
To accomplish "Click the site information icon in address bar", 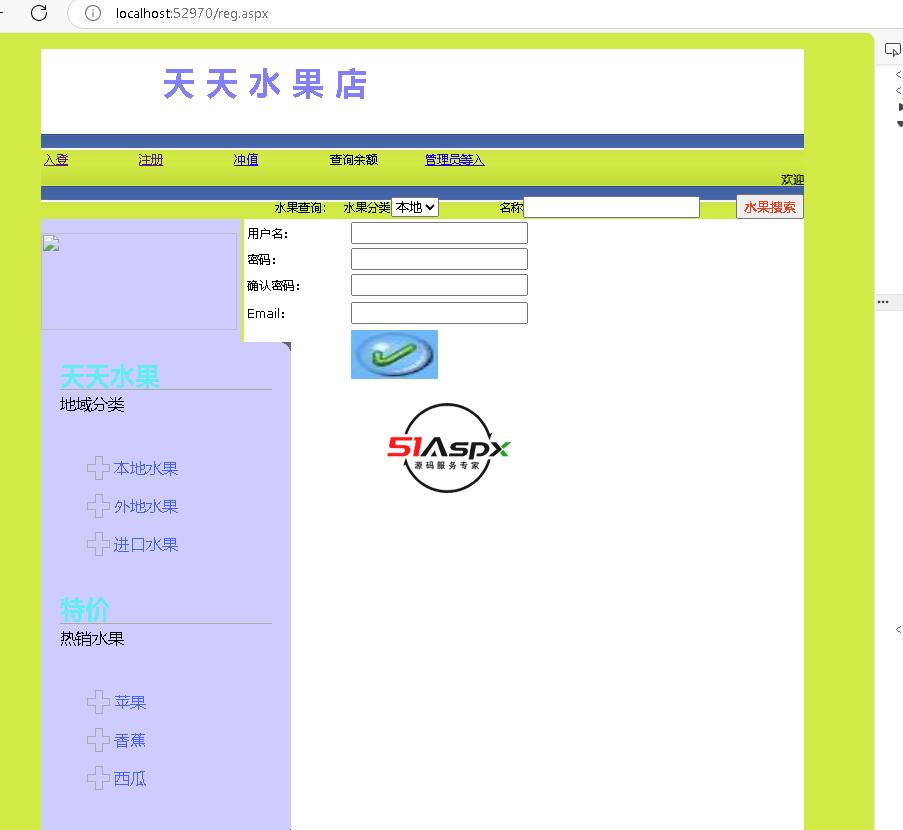I will [93, 13].
